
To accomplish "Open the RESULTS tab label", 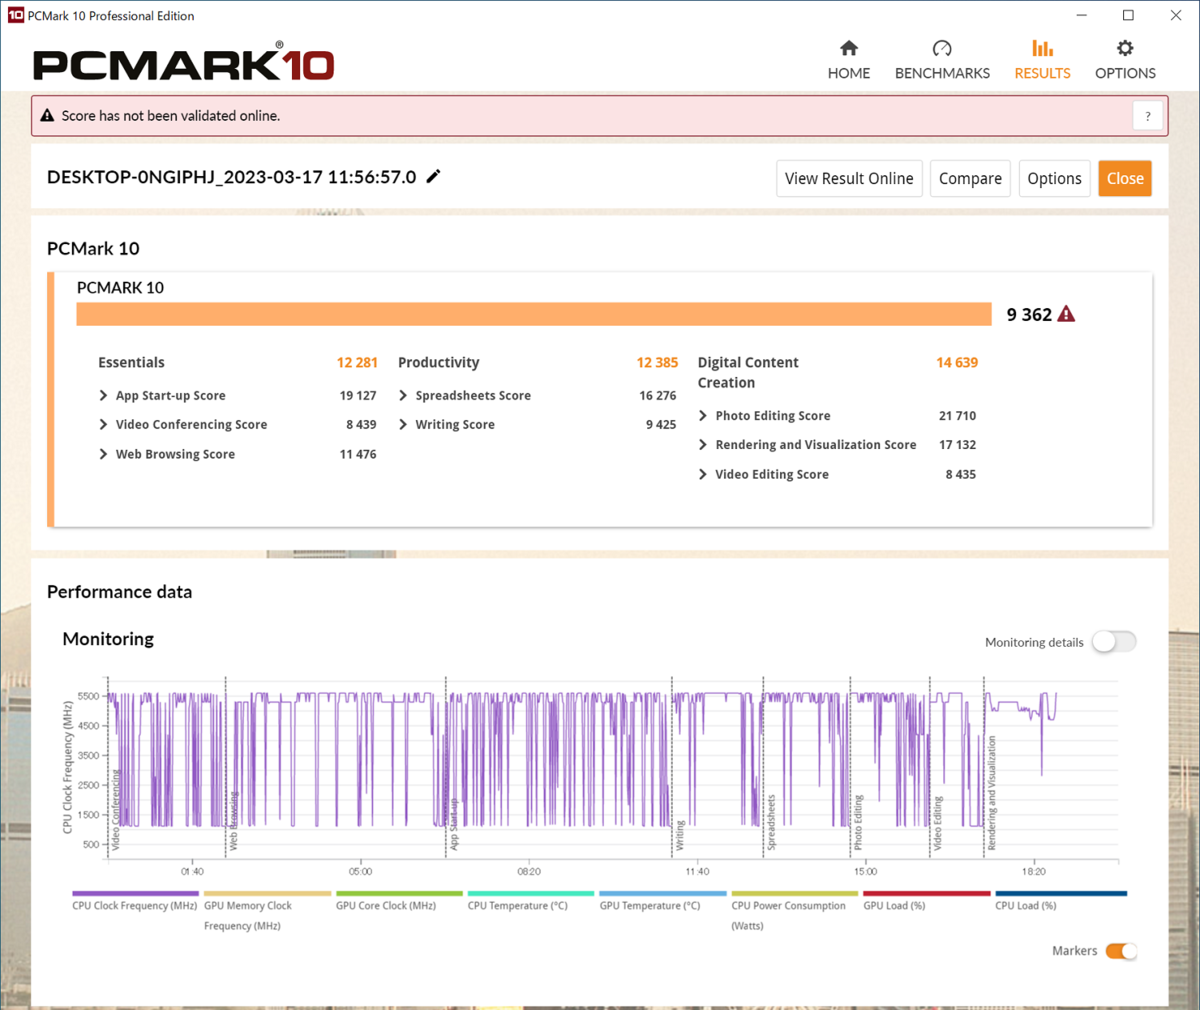I will [x=1042, y=73].
